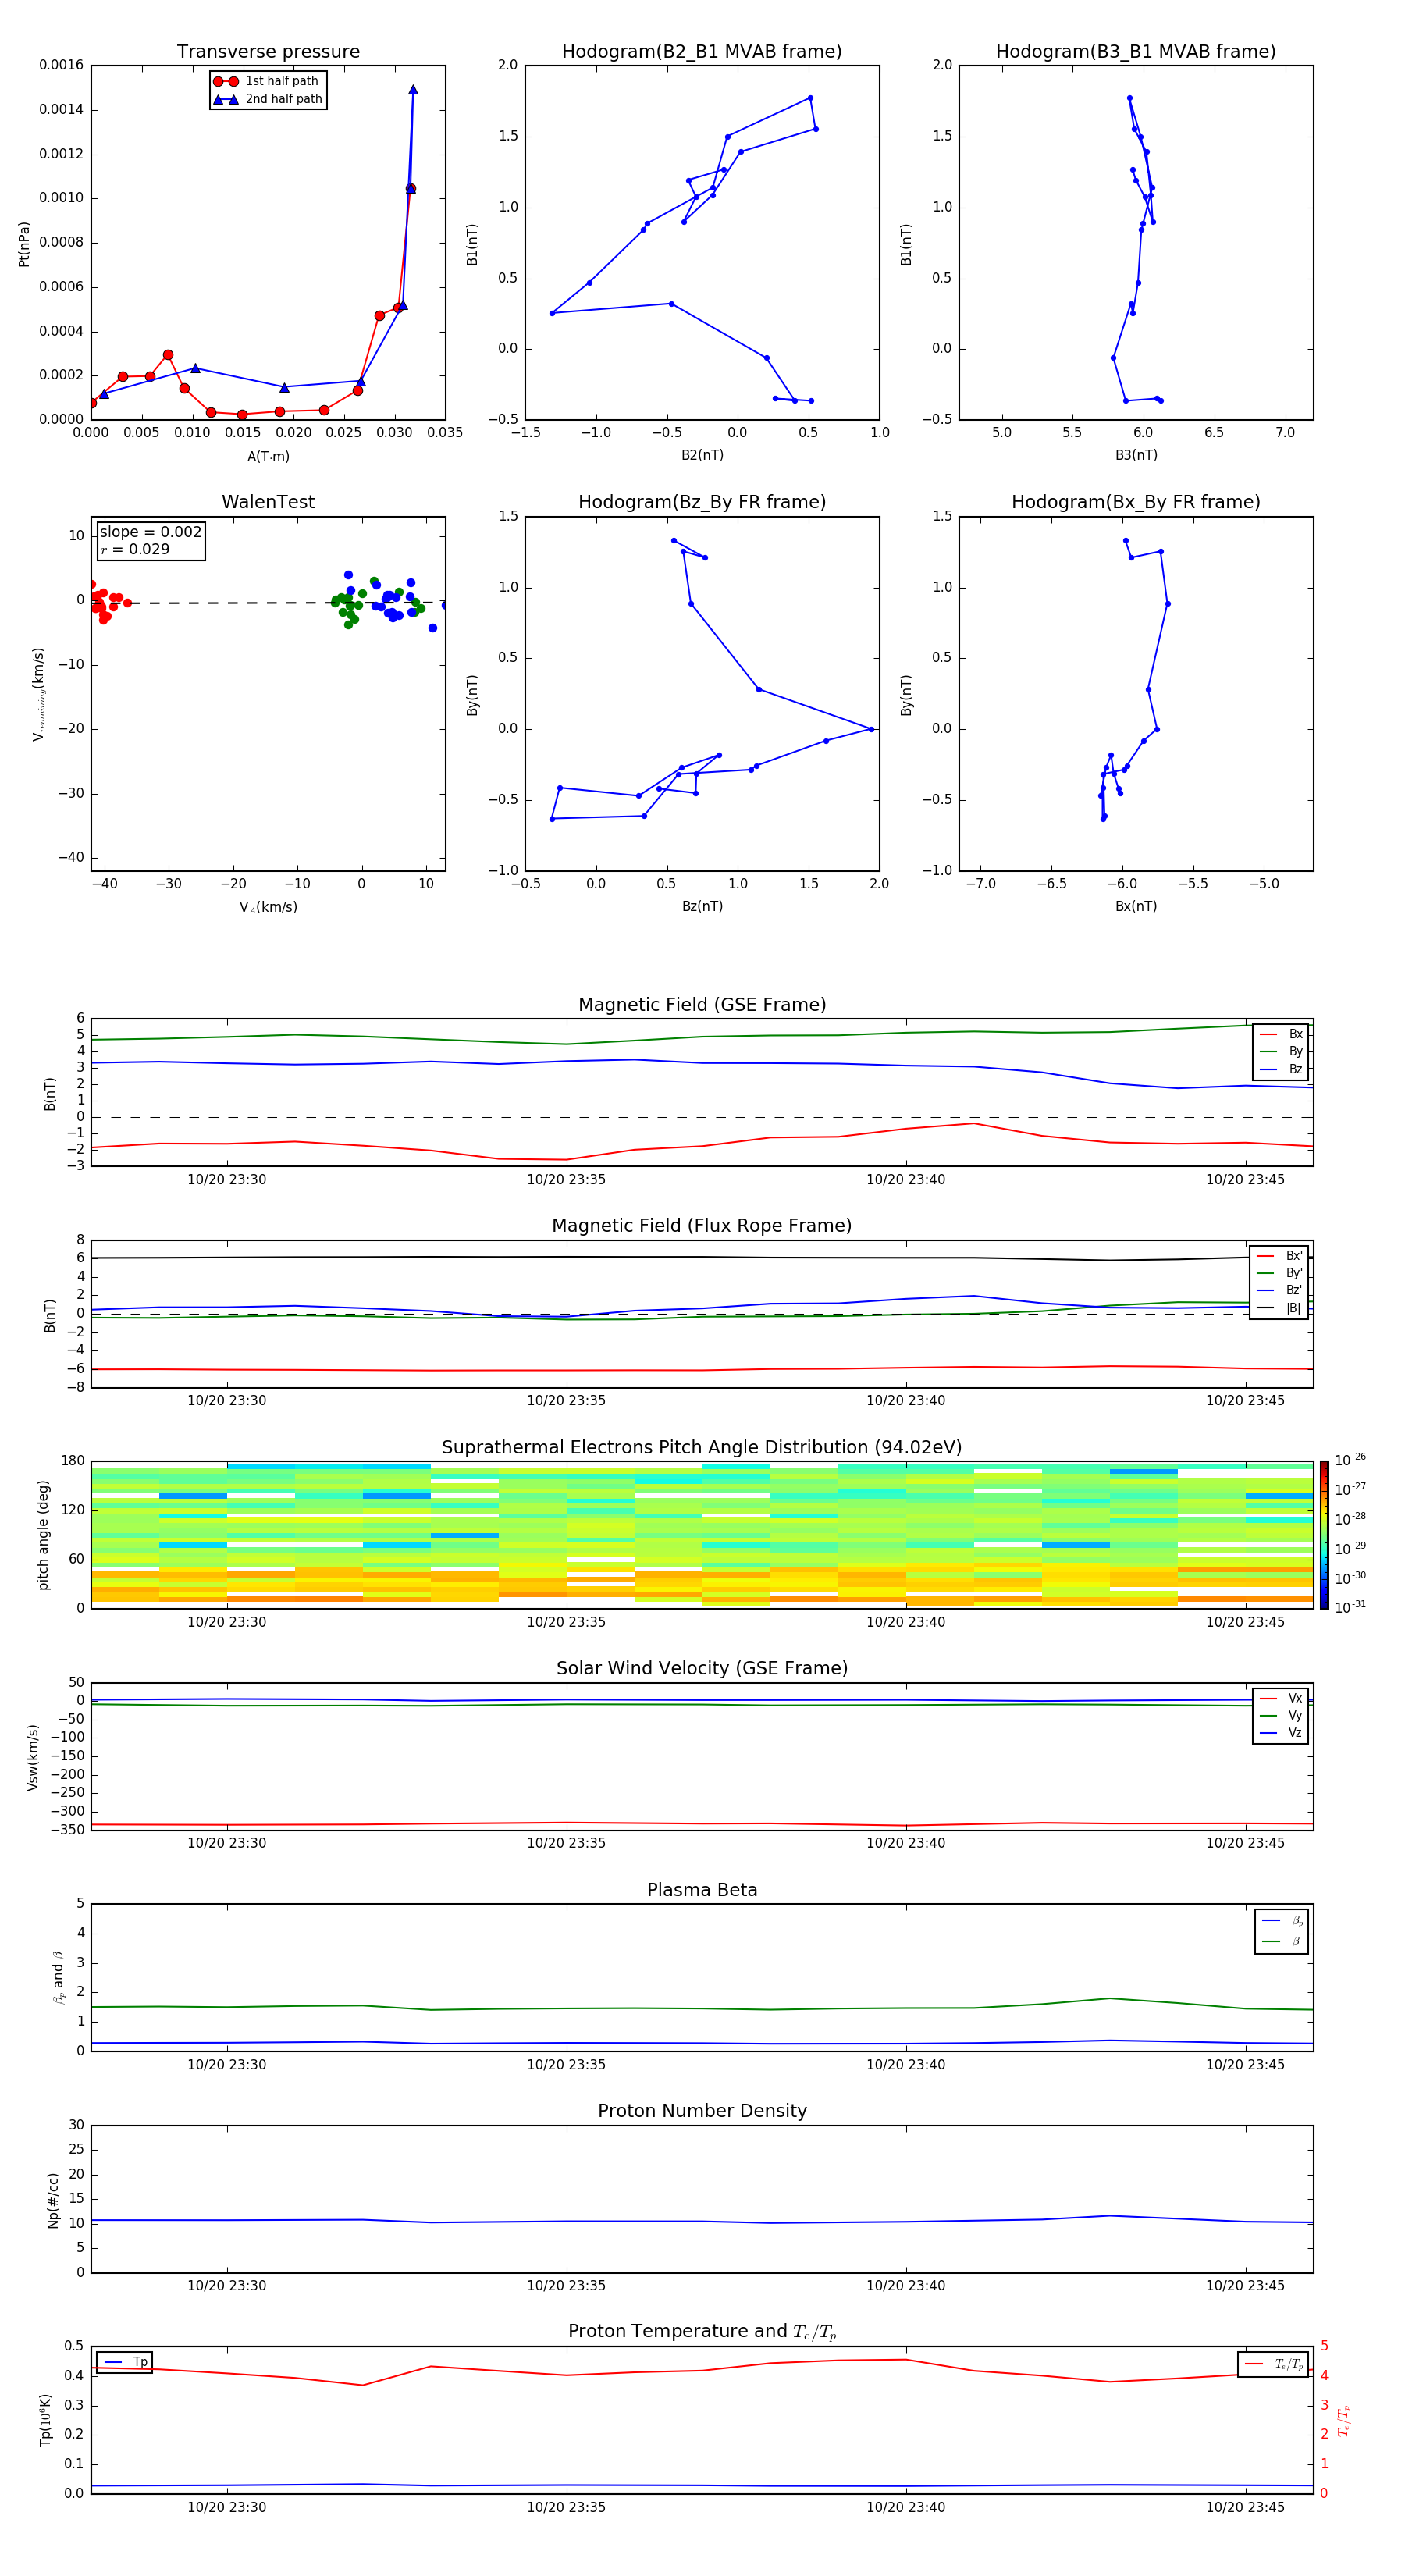
Task: Select the 'slope = 0.002' annotation
Action: pos(150,532)
